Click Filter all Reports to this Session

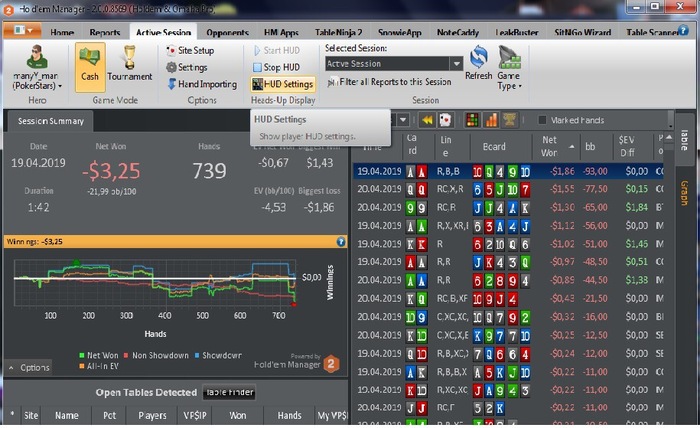(390, 82)
